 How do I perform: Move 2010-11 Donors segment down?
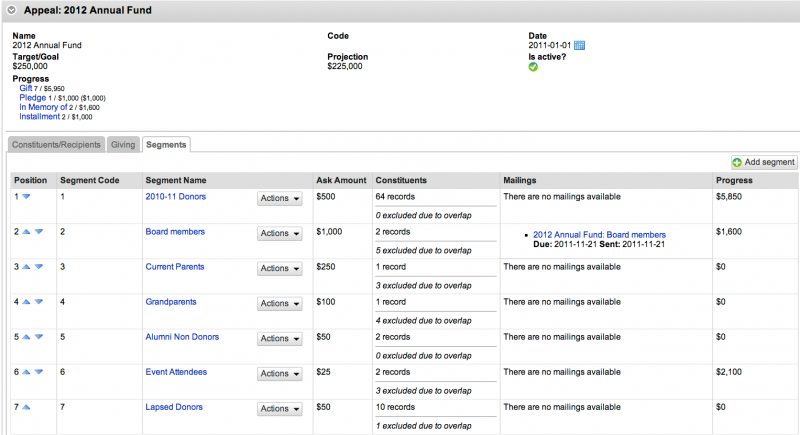pos(26,196)
